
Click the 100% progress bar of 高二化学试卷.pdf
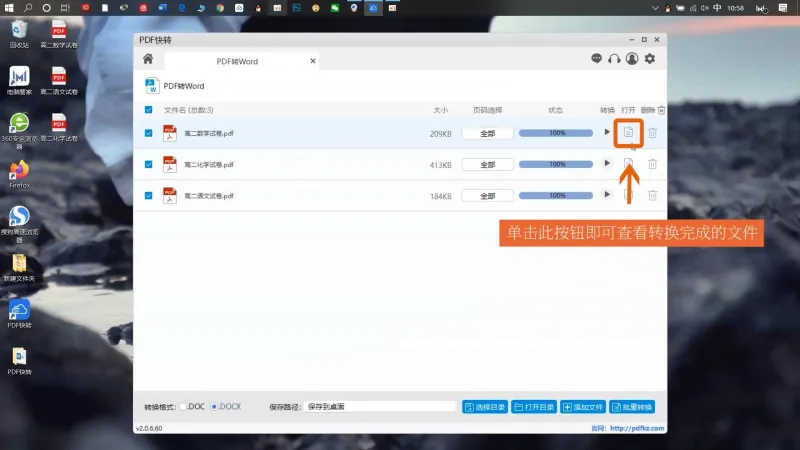click(x=556, y=164)
